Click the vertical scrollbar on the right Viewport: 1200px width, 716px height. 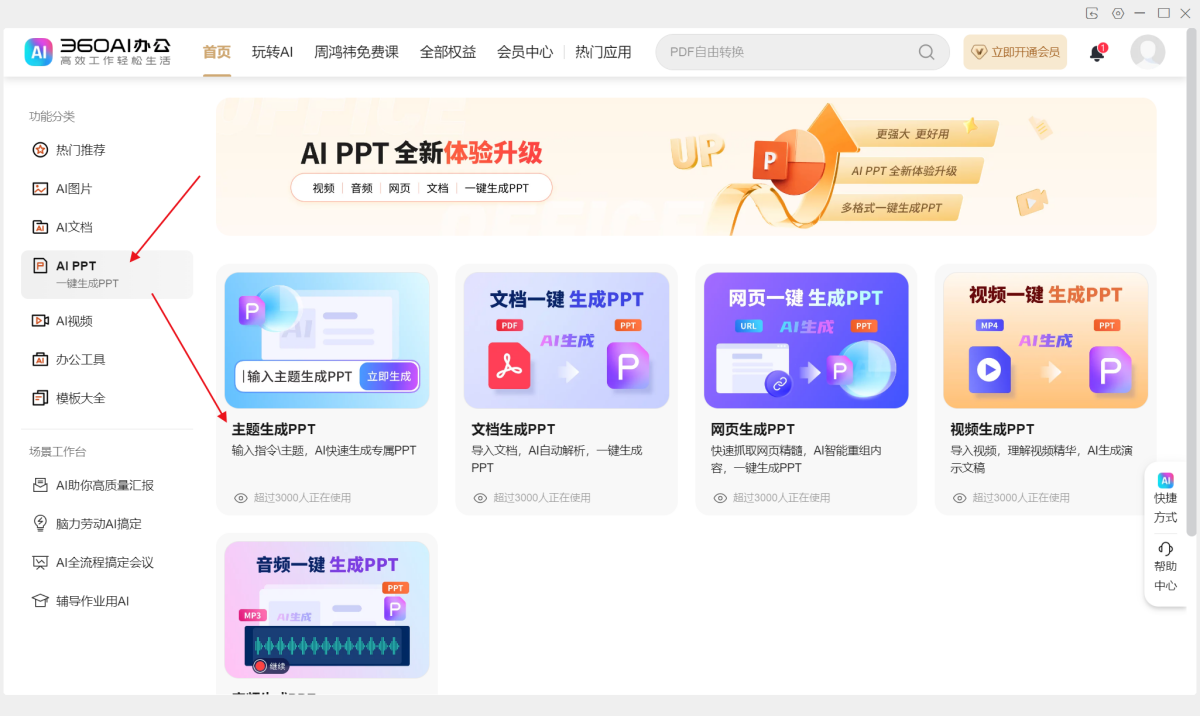click(1190, 300)
